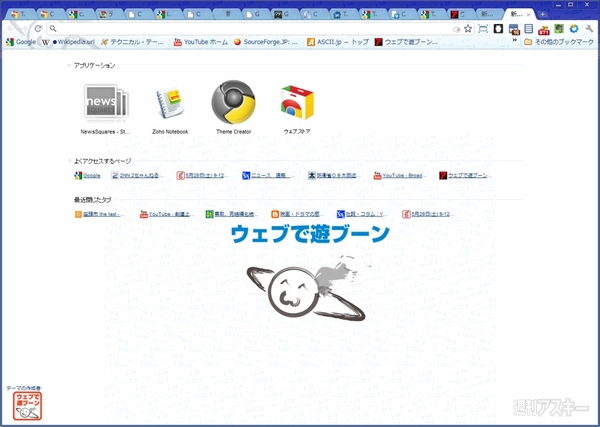The image size is (600, 427).
Task: Open the Google bookmark
Action: point(21,42)
